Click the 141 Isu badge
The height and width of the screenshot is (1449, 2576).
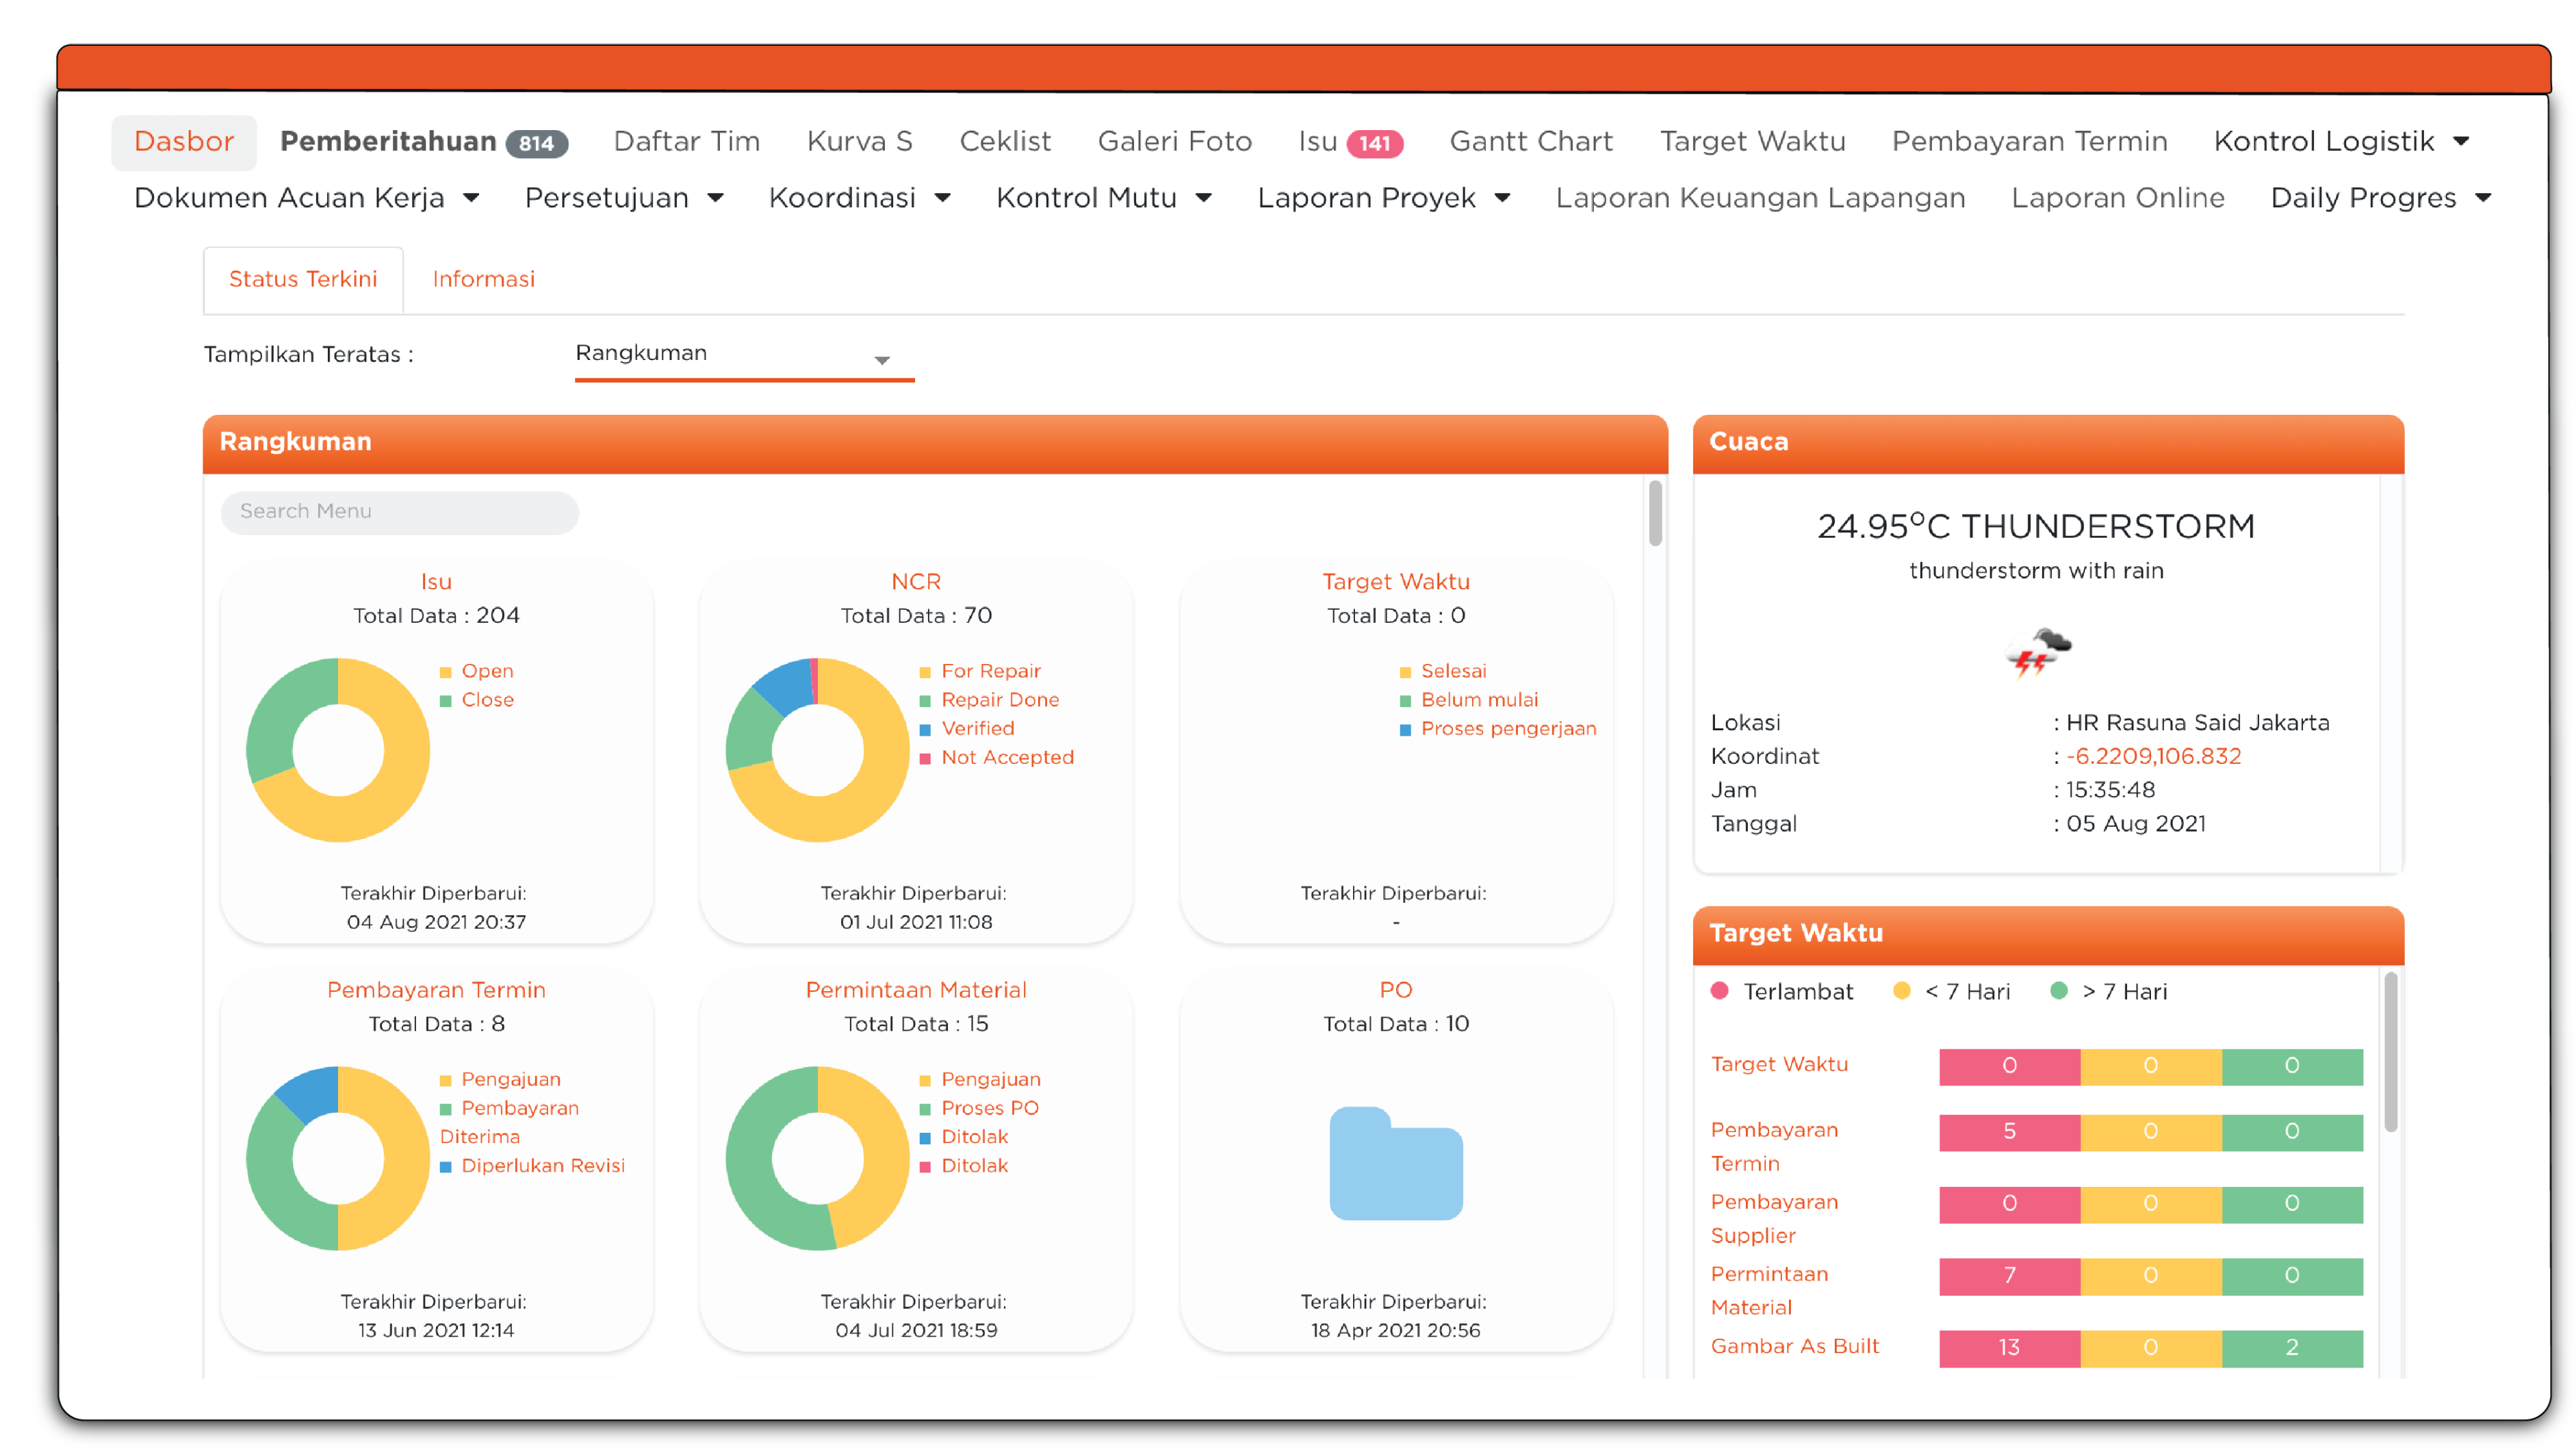click(x=1375, y=143)
